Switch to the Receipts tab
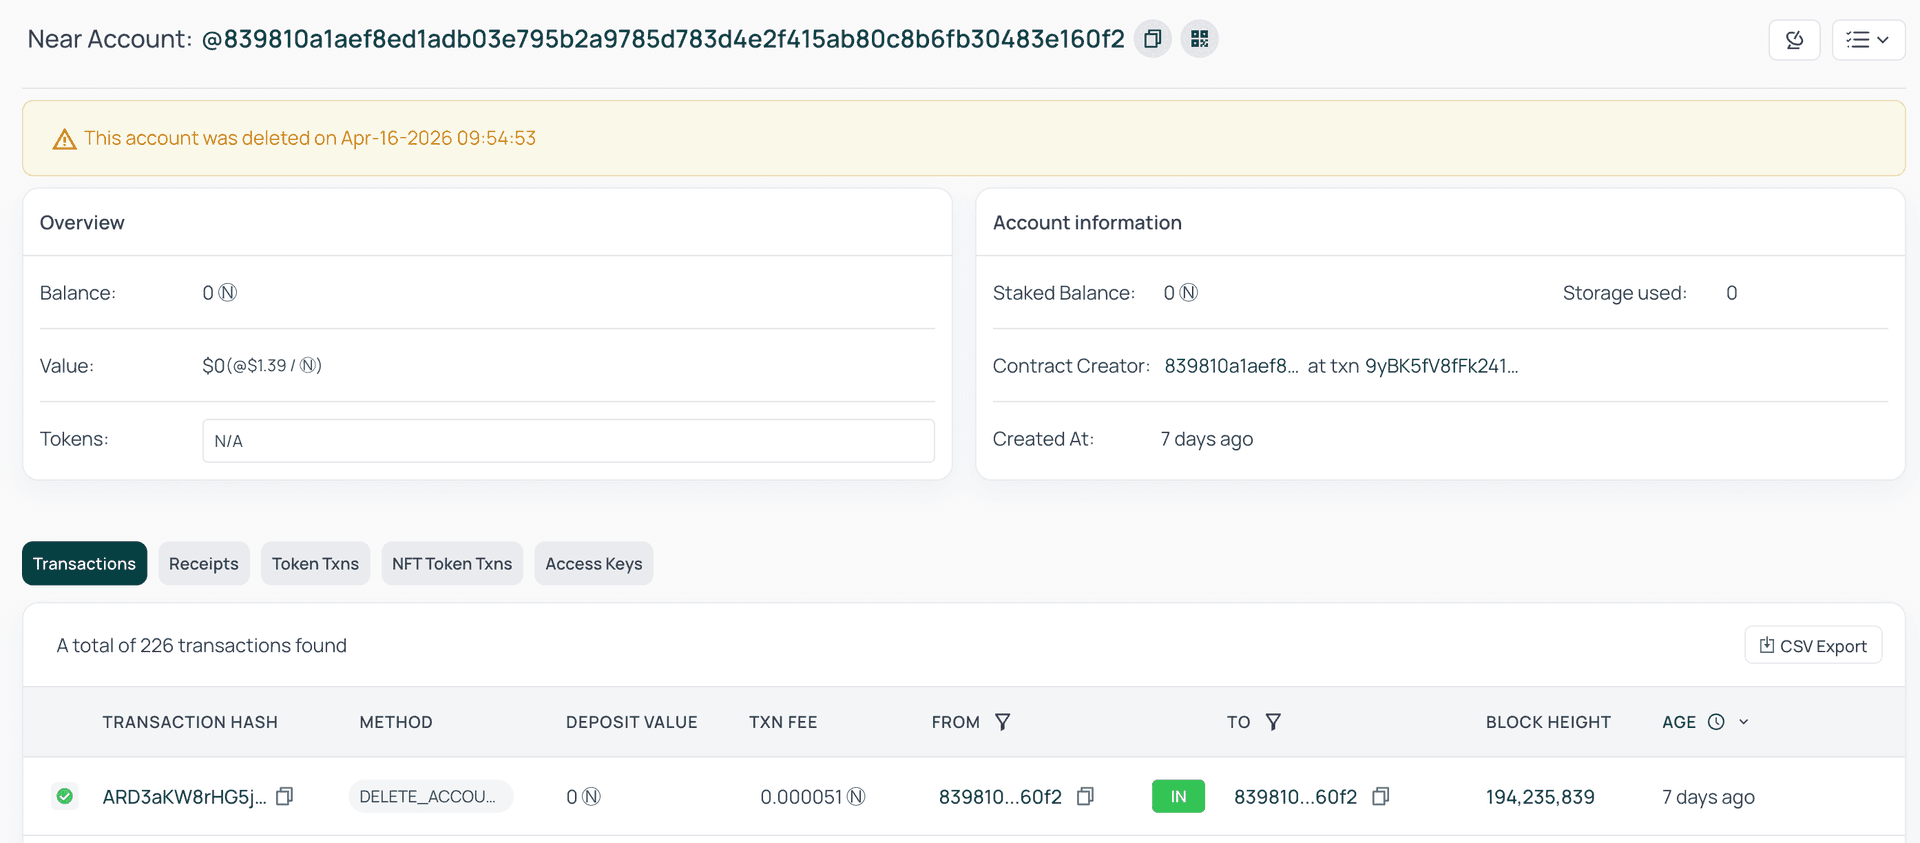The height and width of the screenshot is (843, 1920). coord(204,564)
